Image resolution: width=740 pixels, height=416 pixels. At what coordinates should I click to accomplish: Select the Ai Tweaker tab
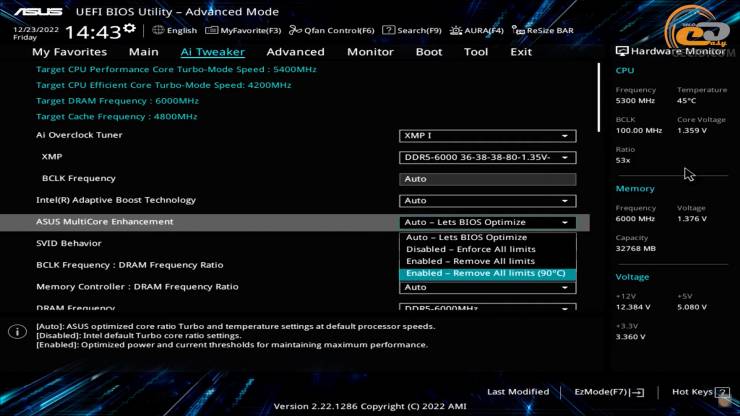click(x=212, y=52)
